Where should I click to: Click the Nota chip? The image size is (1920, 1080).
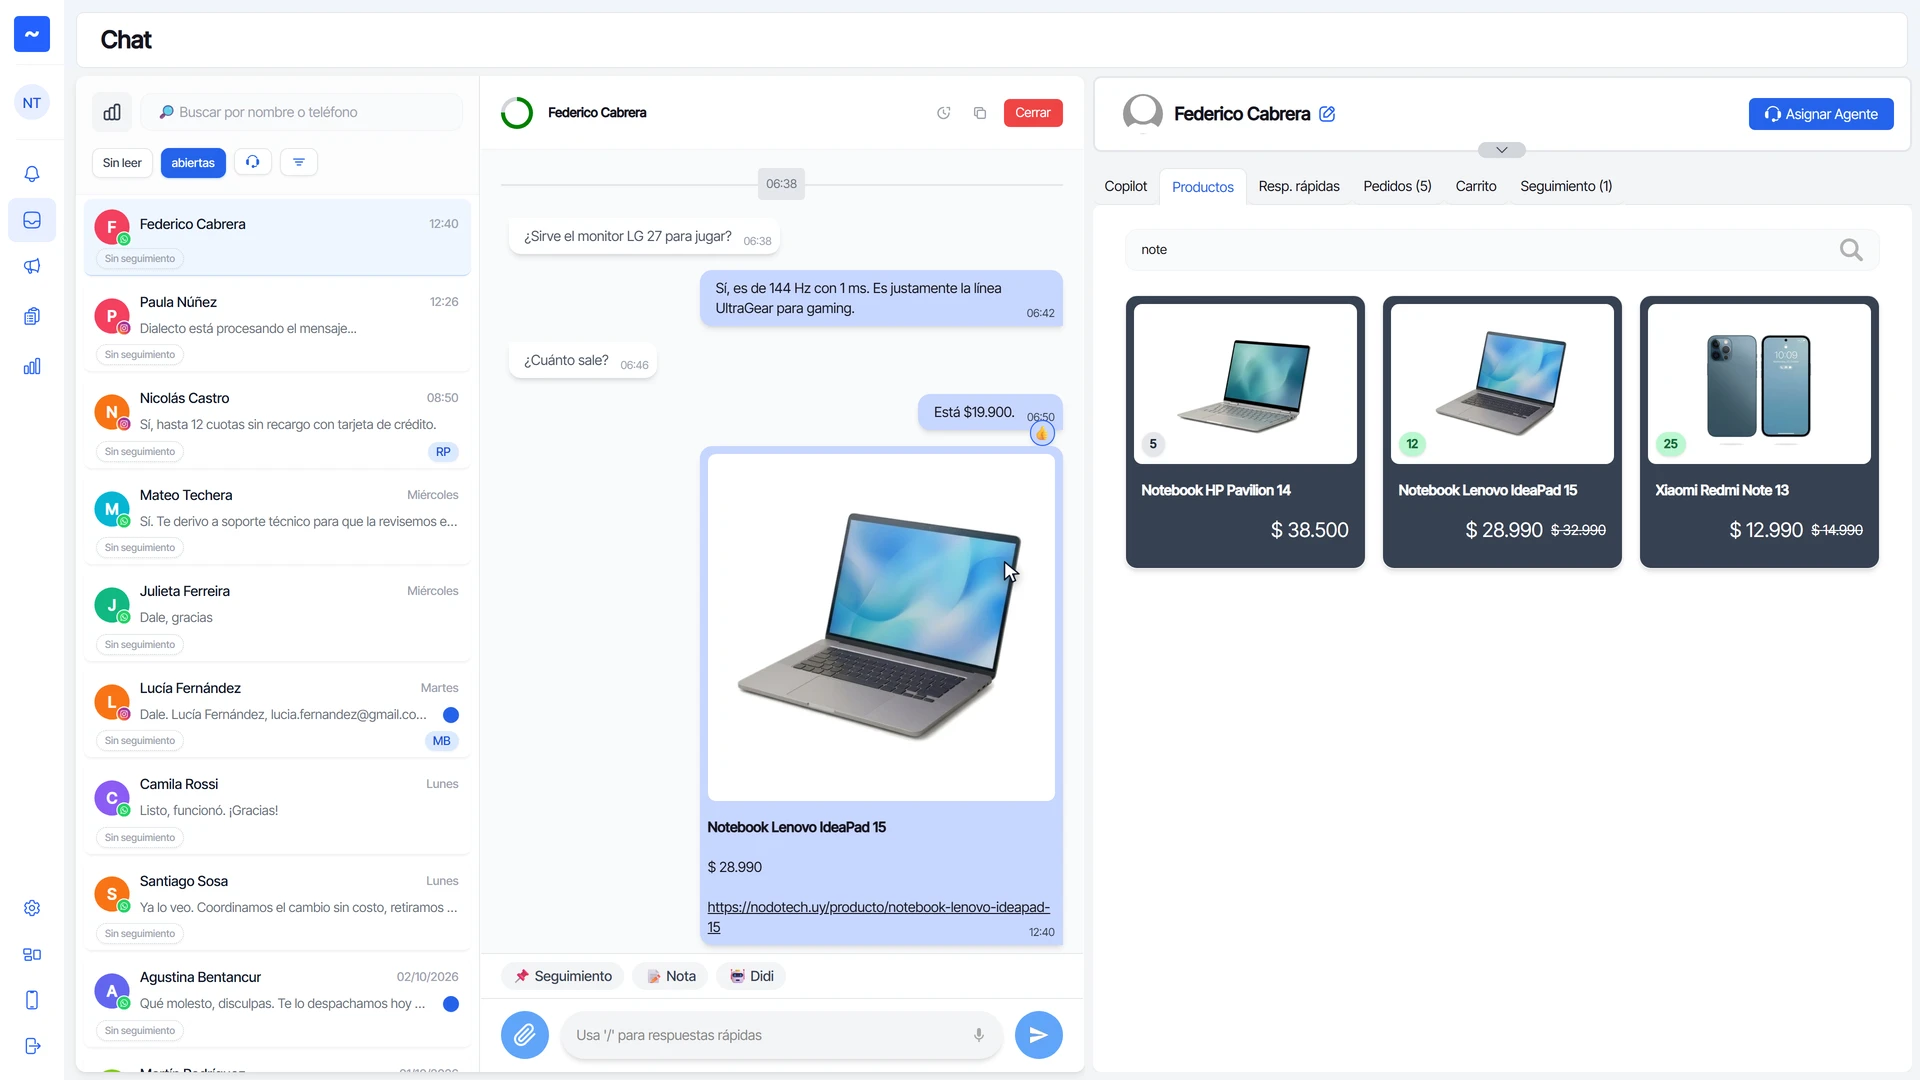click(671, 976)
